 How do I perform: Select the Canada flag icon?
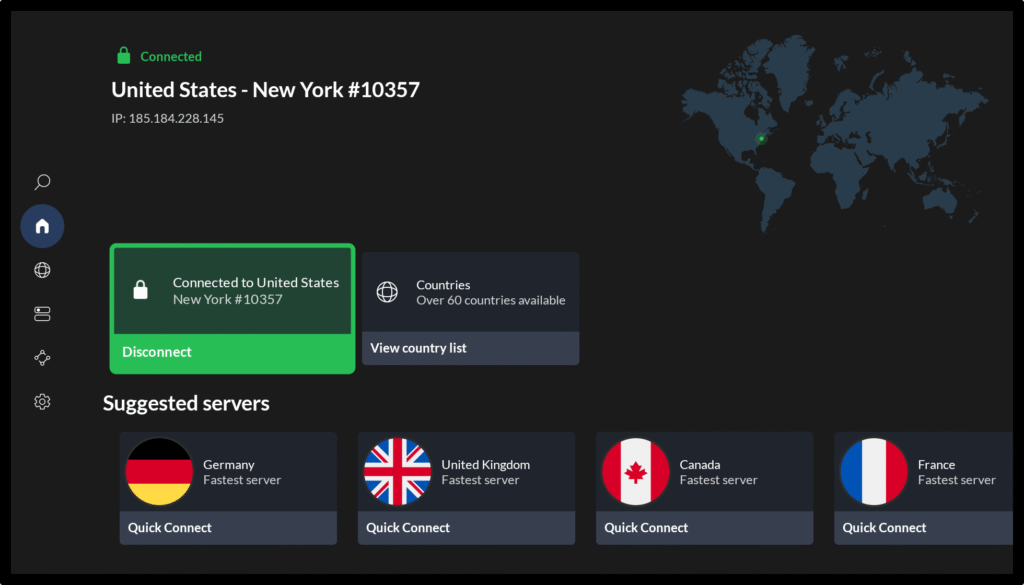(634, 470)
